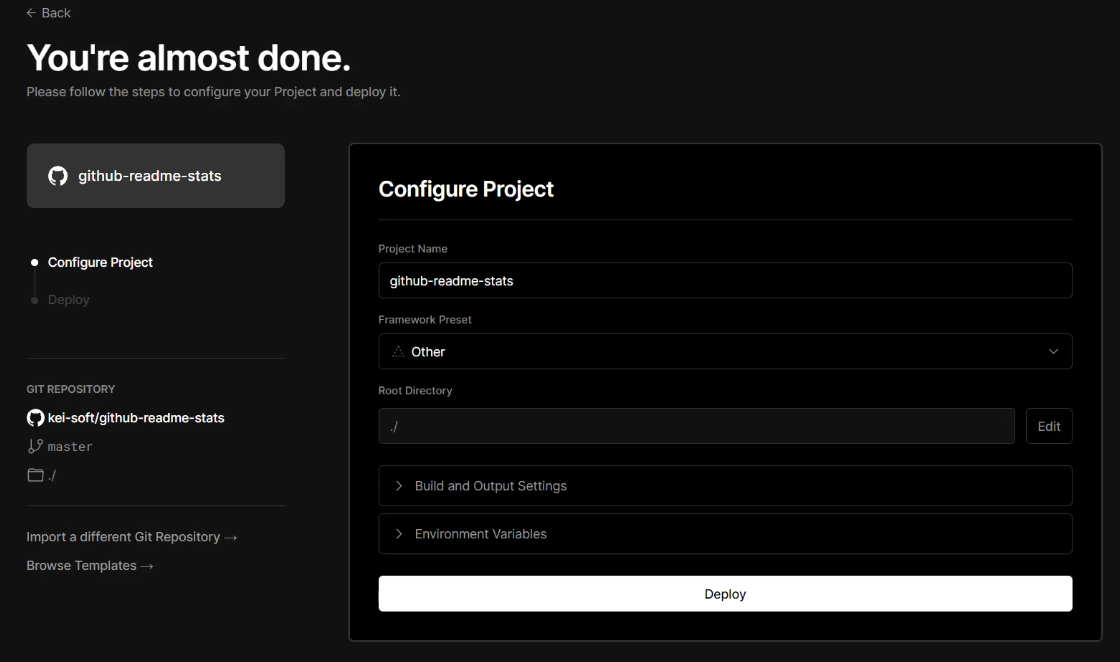Click the GitHub icon in the github-readme-stats card
The width and height of the screenshot is (1120, 662).
click(x=58, y=176)
